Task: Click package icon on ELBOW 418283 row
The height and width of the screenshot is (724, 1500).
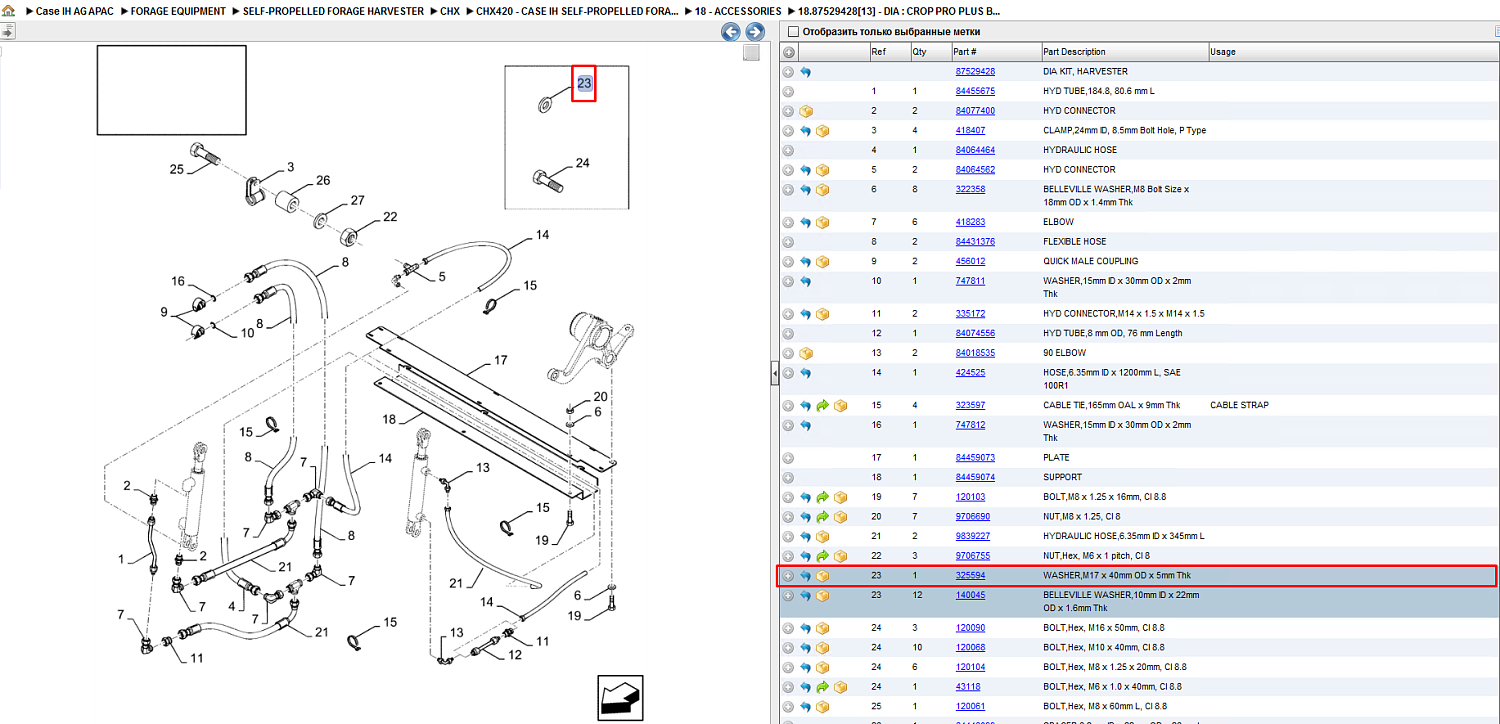Action: pyautogui.click(x=823, y=222)
